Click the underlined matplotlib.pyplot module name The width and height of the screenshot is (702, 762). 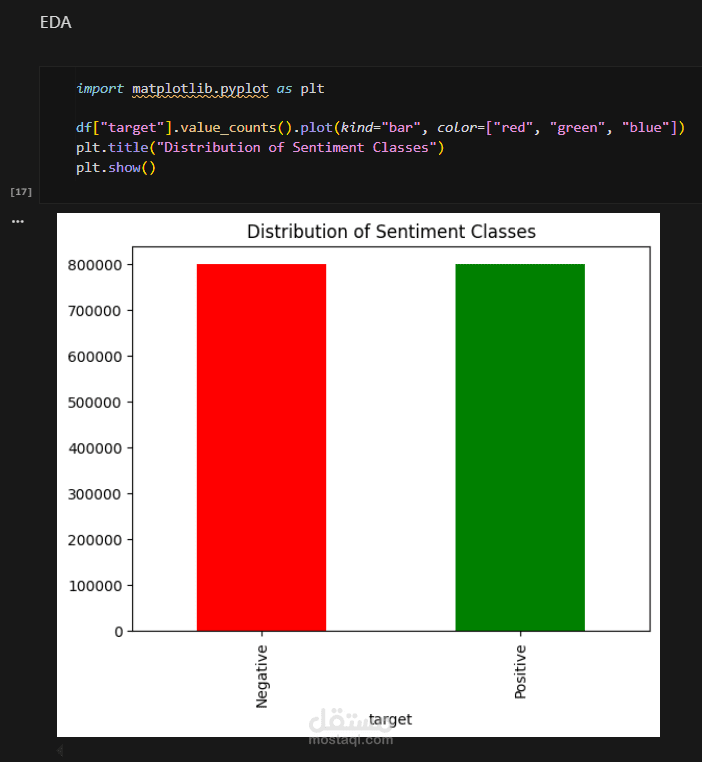tap(200, 88)
